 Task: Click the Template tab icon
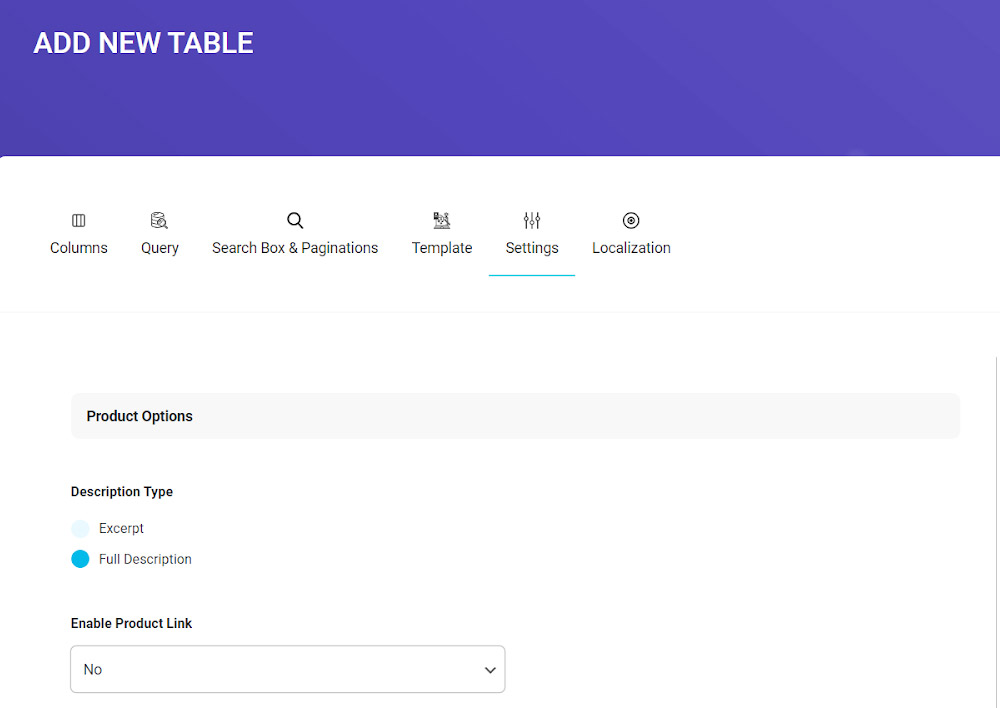tap(441, 220)
